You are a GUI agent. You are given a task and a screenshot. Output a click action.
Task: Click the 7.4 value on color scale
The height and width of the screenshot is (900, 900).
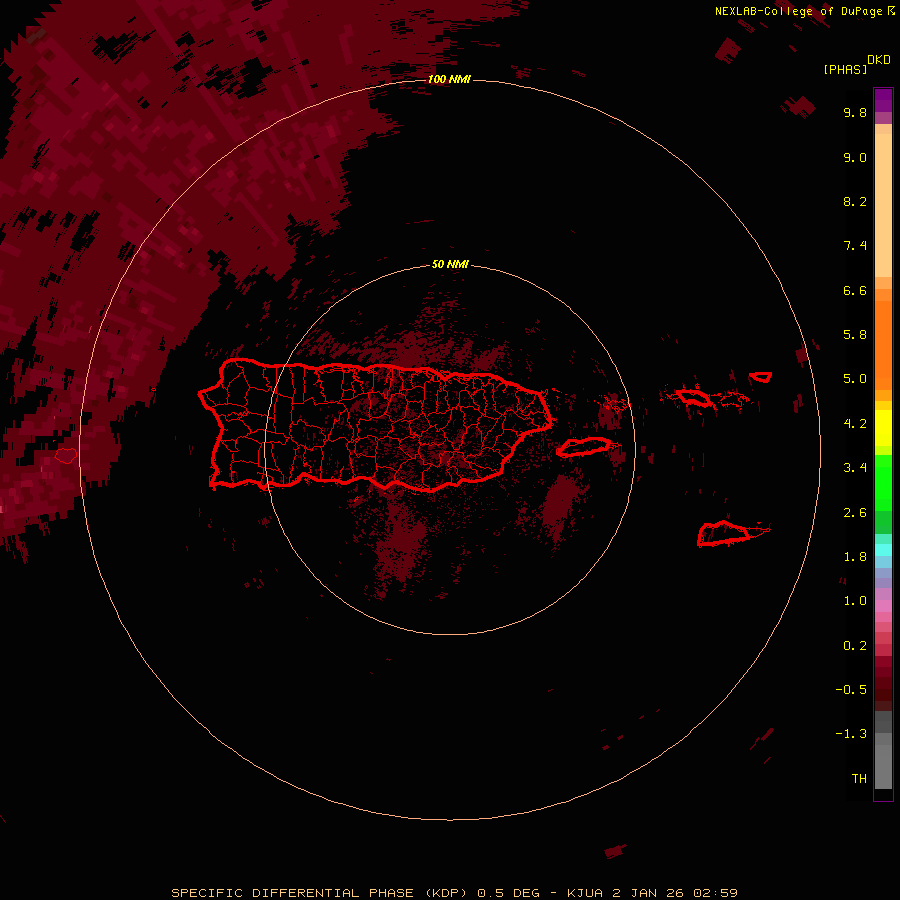[x=855, y=246]
